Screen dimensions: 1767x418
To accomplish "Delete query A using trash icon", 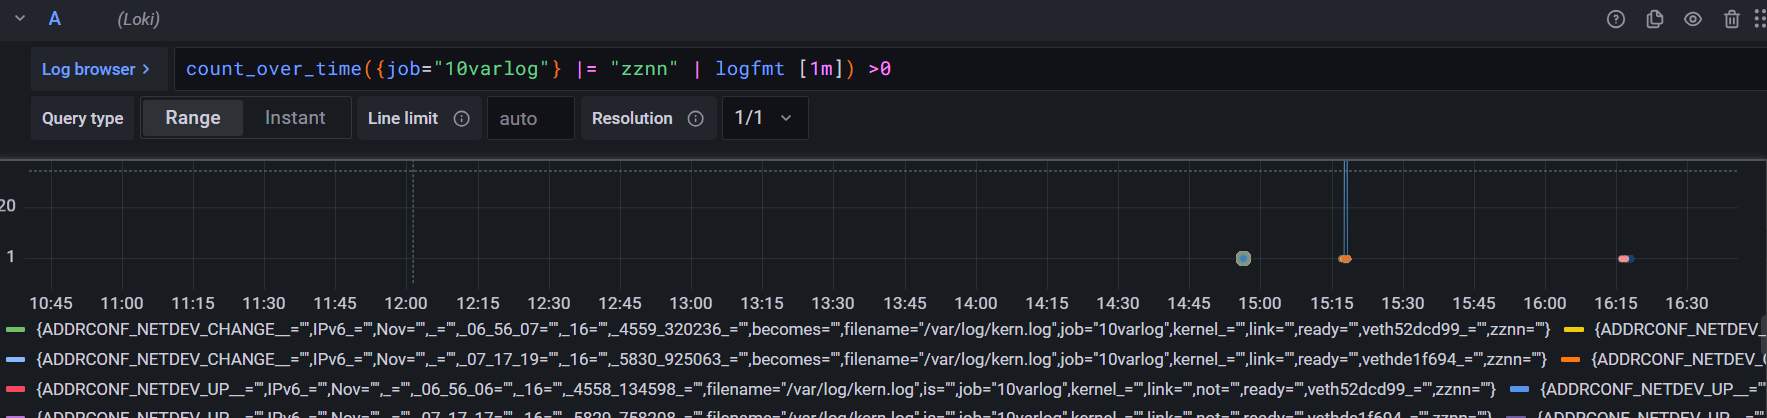I will 1731,19.
